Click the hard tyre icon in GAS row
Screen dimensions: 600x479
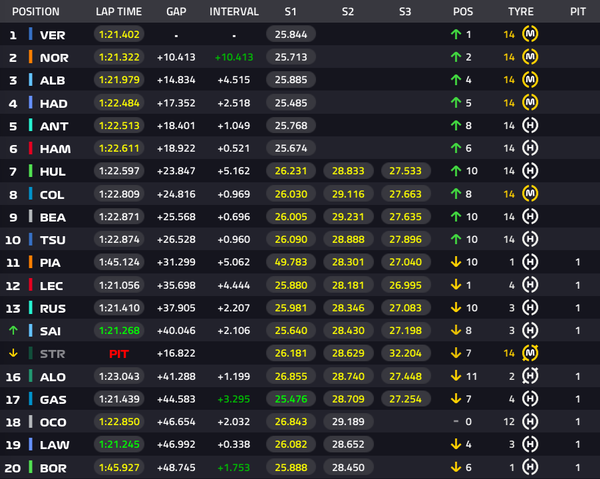click(x=530, y=399)
